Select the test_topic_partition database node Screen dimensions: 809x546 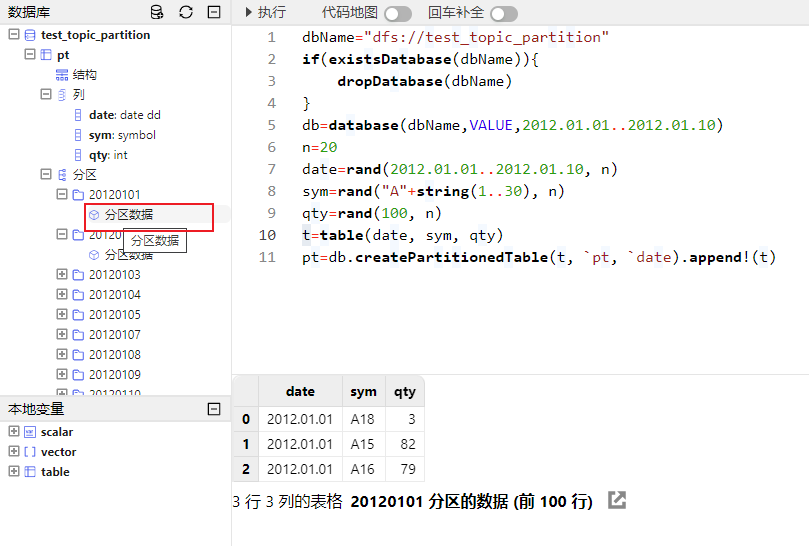pyautogui.click(x=95, y=35)
